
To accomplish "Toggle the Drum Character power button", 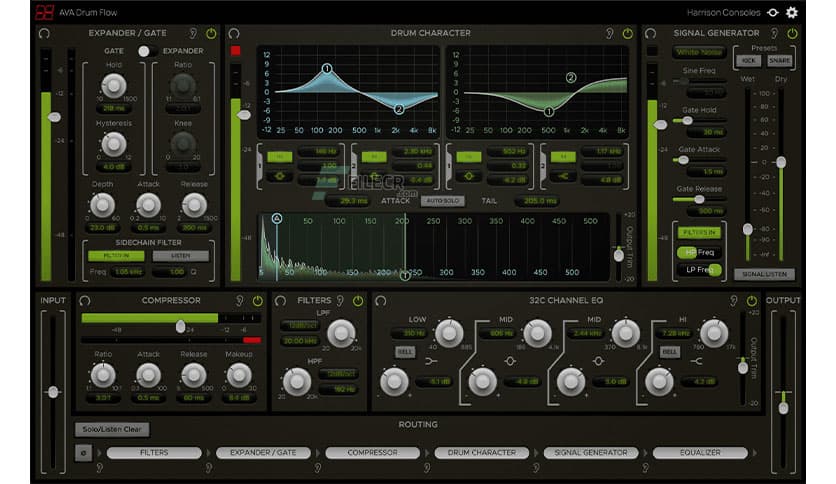I will coord(628,34).
